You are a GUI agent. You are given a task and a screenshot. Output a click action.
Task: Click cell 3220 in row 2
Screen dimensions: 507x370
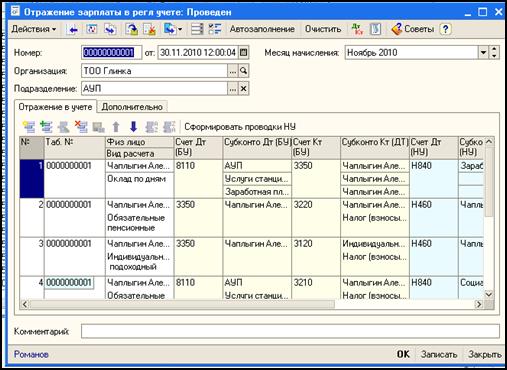pyautogui.click(x=316, y=218)
